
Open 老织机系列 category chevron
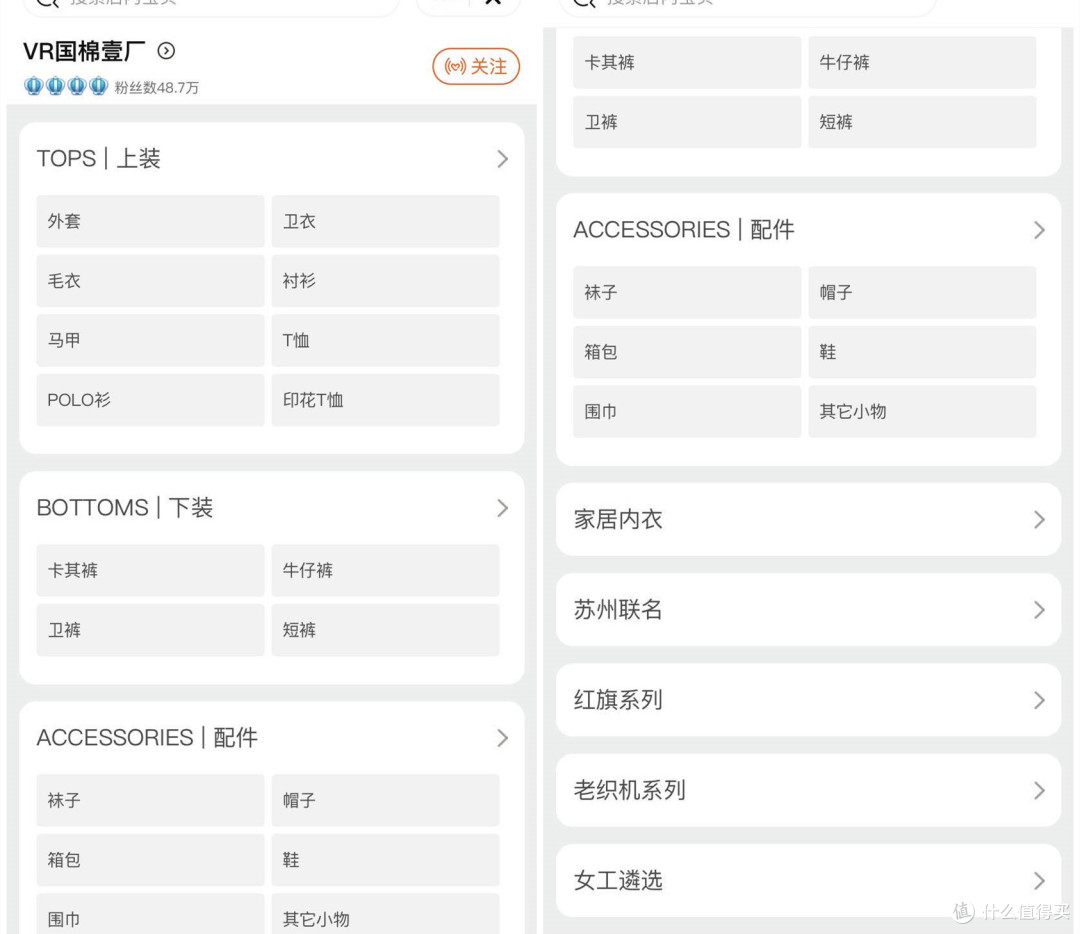point(1039,791)
